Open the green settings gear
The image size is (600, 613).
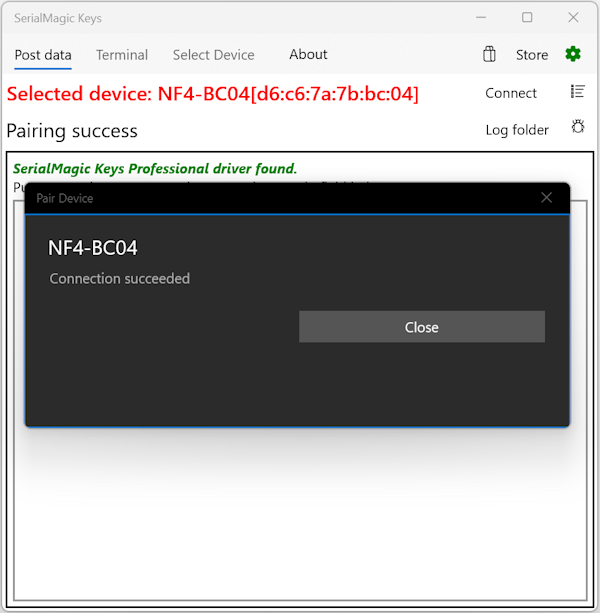click(x=573, y=54)
